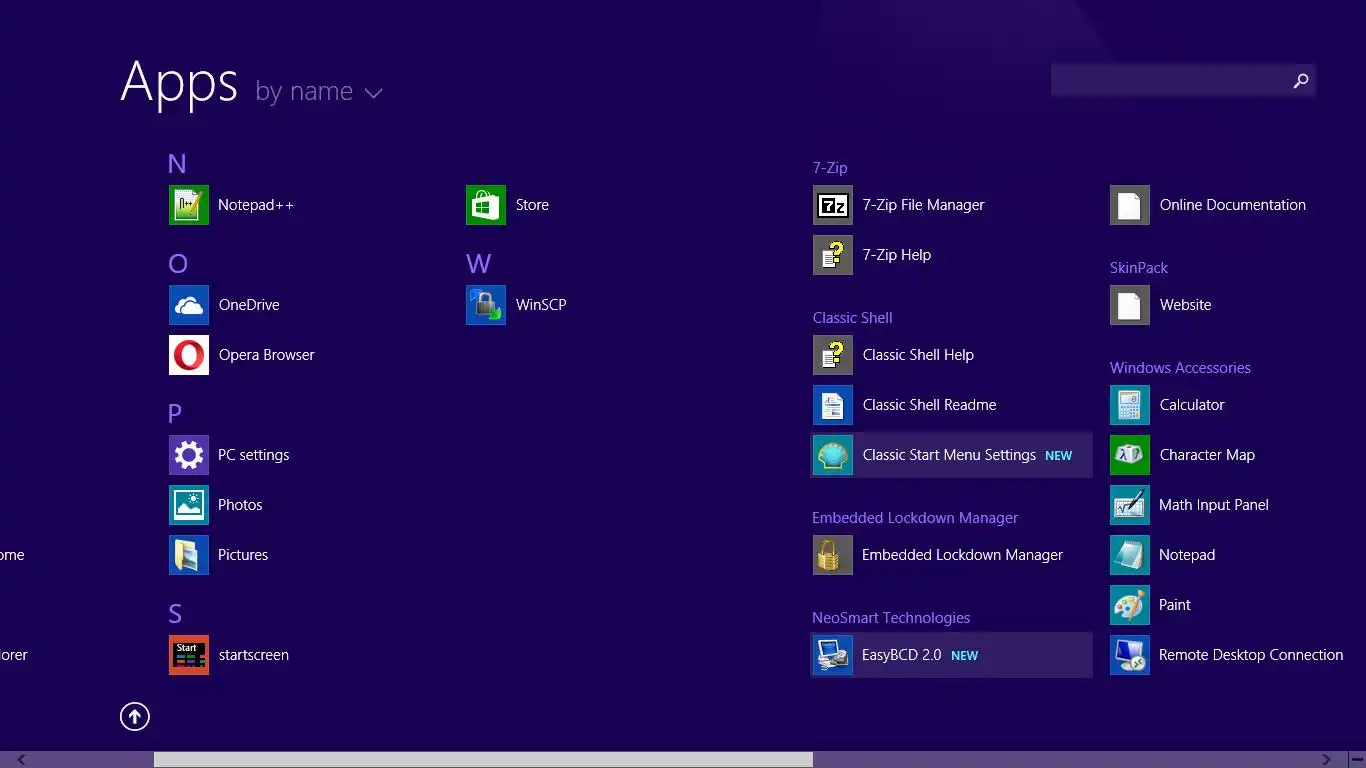Click the letter N group heading
The image size is (1366, 768).
(x=177, y=164)
